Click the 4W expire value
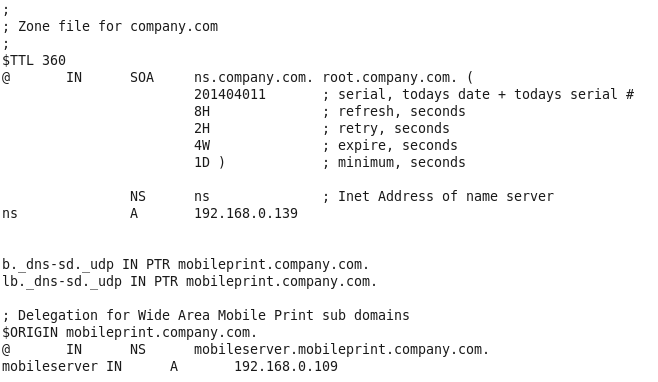Viewport: 658px width, 382px height. [202, 146]
